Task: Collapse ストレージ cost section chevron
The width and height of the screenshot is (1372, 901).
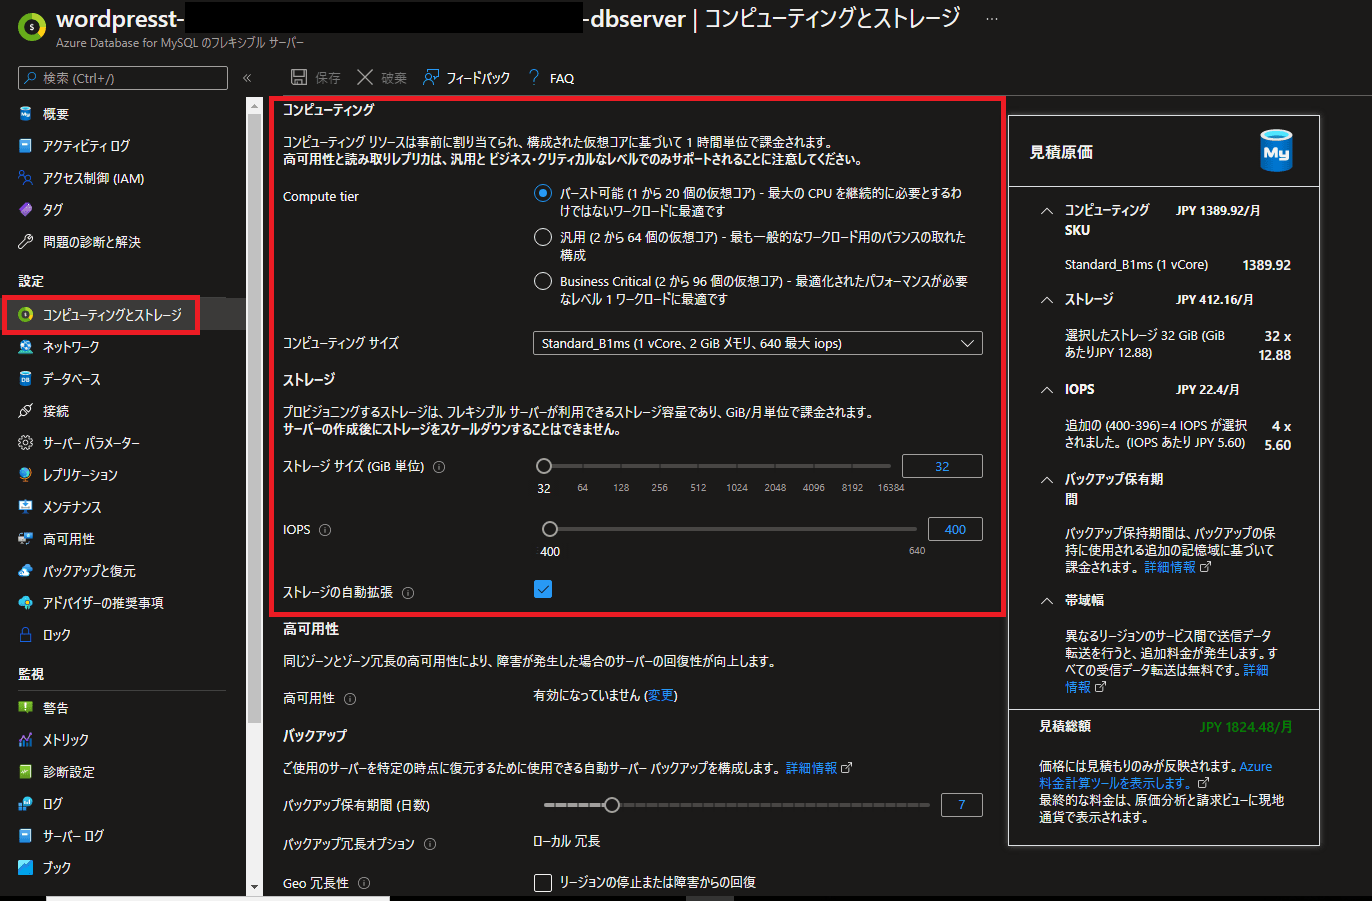Action: (x=1047, y=300)
